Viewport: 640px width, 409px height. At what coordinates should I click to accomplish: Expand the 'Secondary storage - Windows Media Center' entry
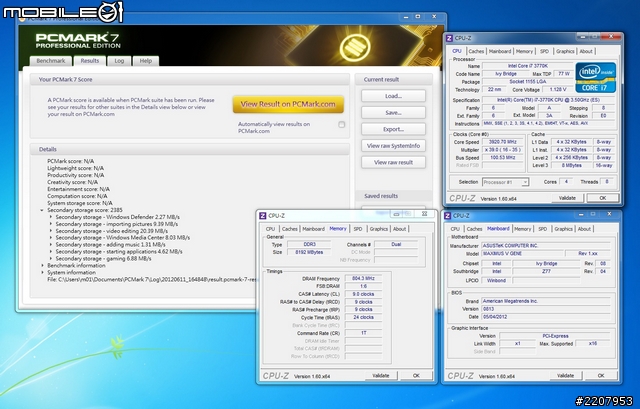51,238
